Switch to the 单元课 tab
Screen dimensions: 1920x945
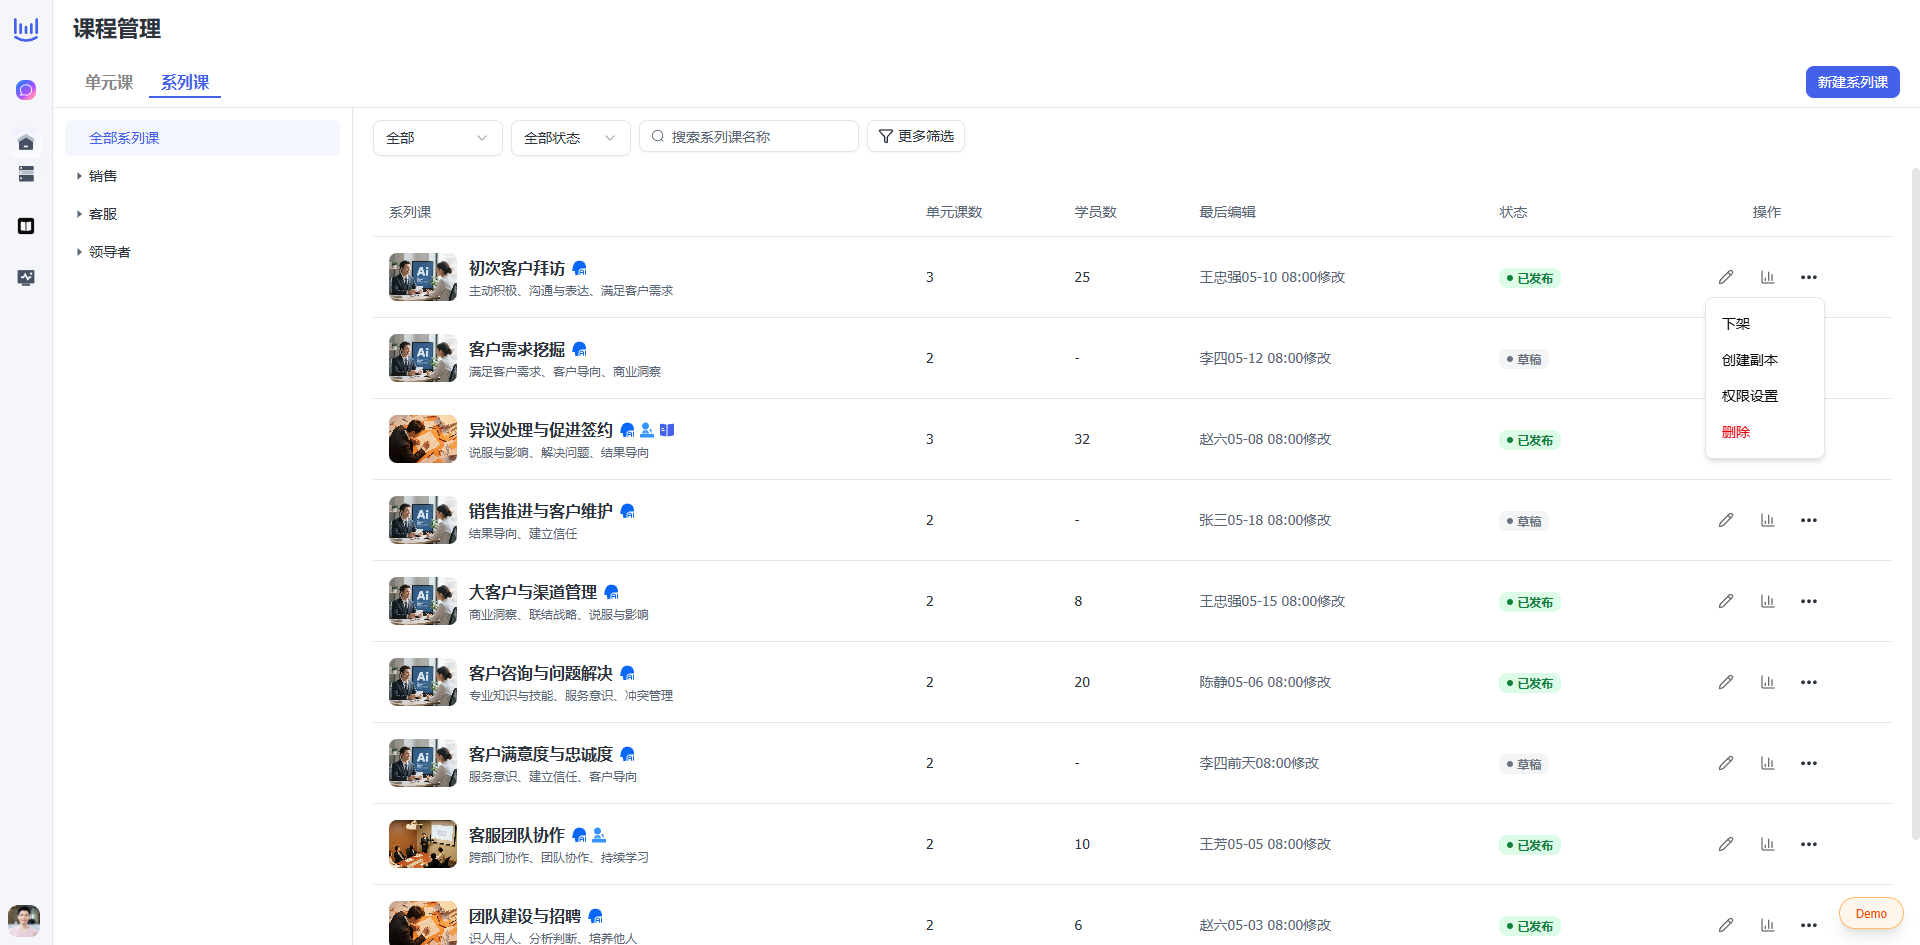click(109, 82)
